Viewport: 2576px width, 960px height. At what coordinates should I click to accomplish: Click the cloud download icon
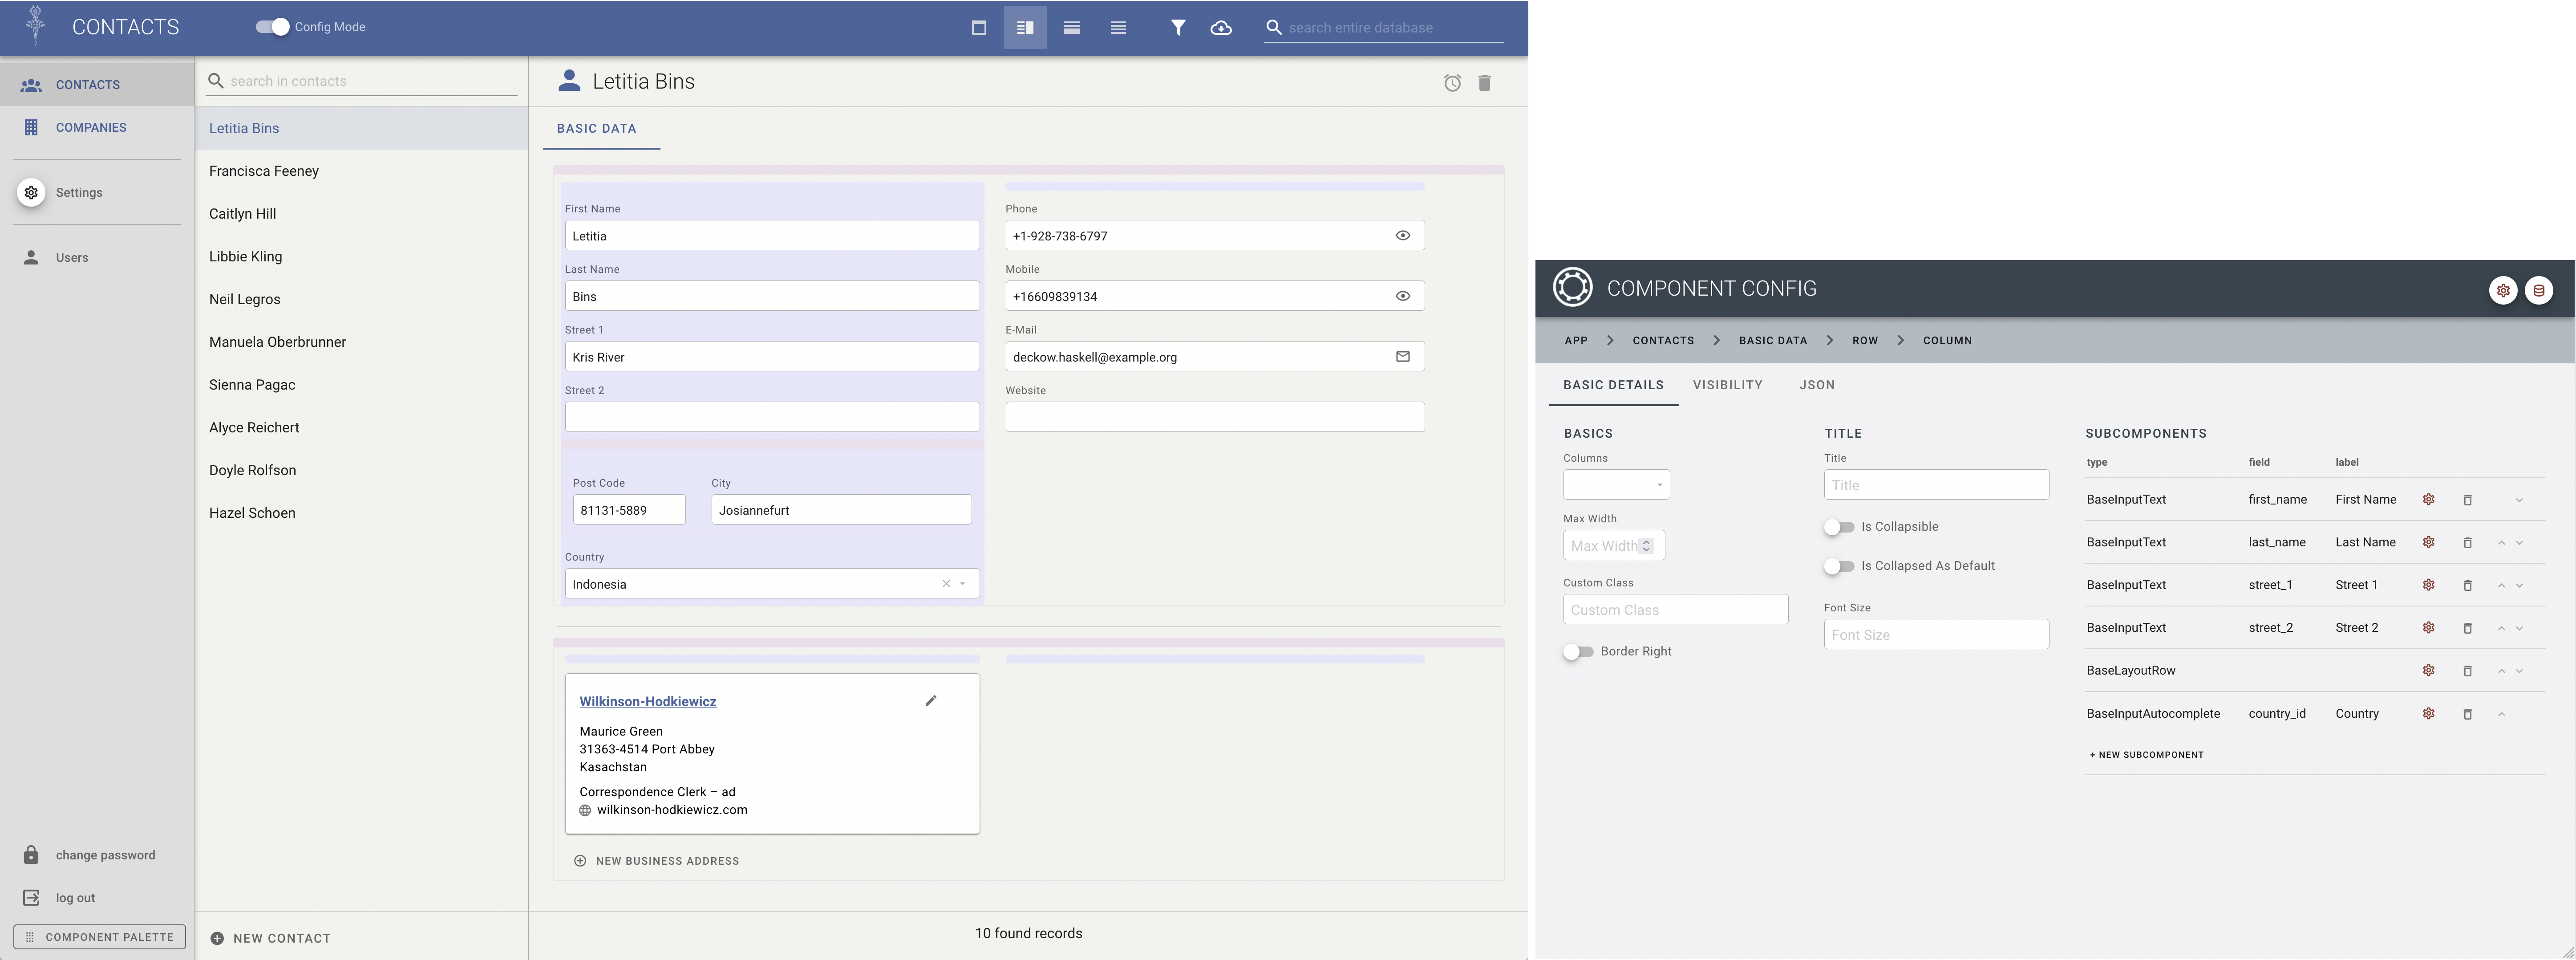pyautogui.click(x=1221, y=28)
